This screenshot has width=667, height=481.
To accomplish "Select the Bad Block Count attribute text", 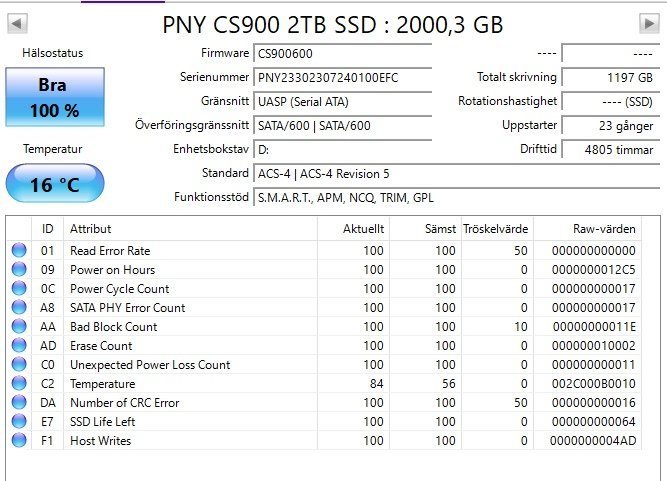I will tap(114, 327).
